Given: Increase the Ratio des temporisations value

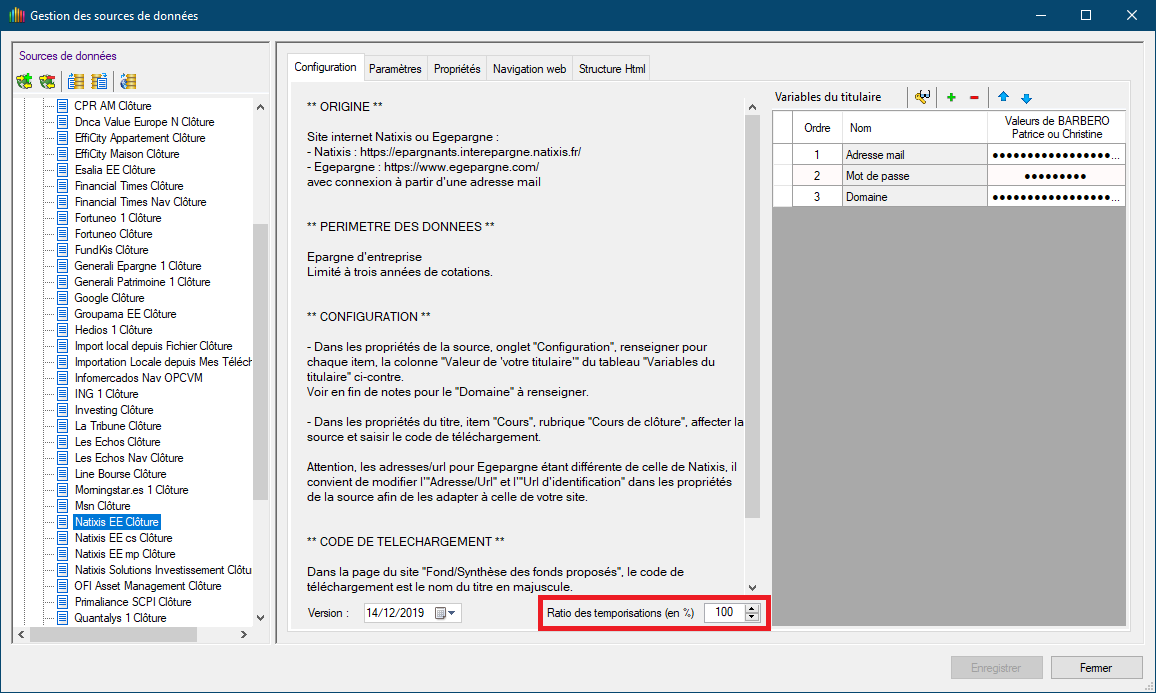Looking at the screenshot, I should click(x=752, y=608).
